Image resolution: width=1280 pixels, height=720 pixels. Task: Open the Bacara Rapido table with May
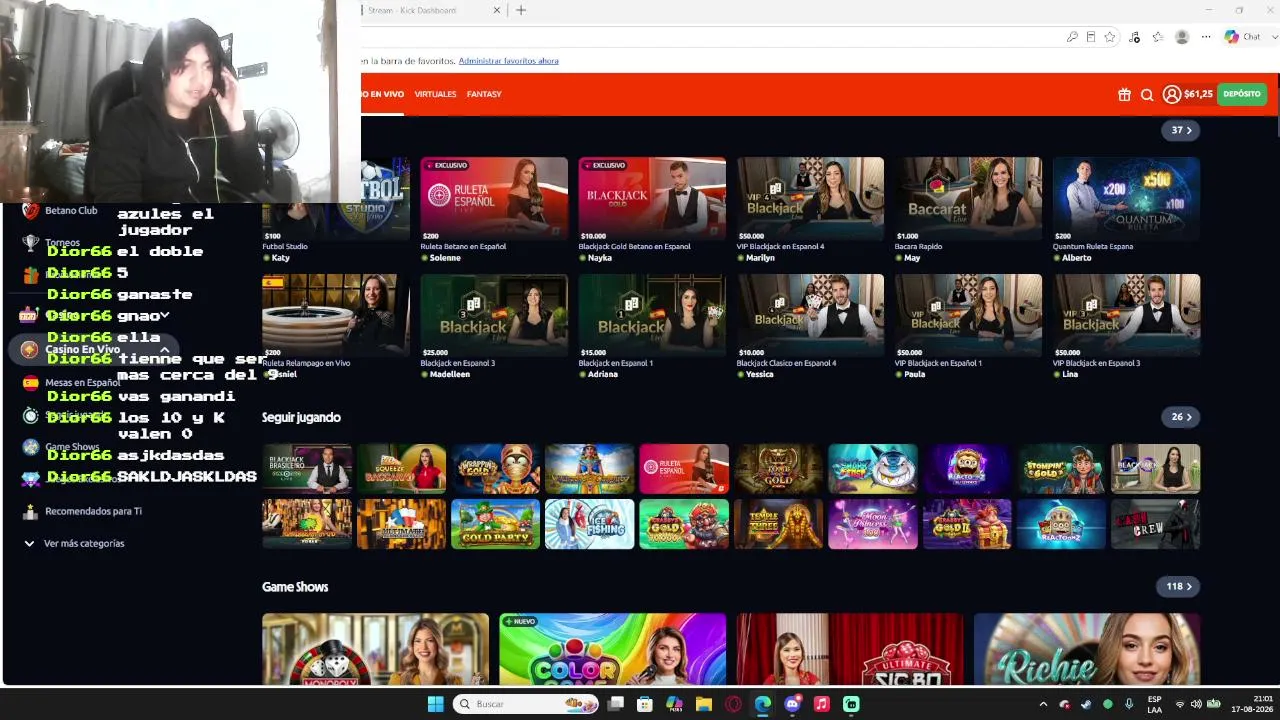point(968,199)
